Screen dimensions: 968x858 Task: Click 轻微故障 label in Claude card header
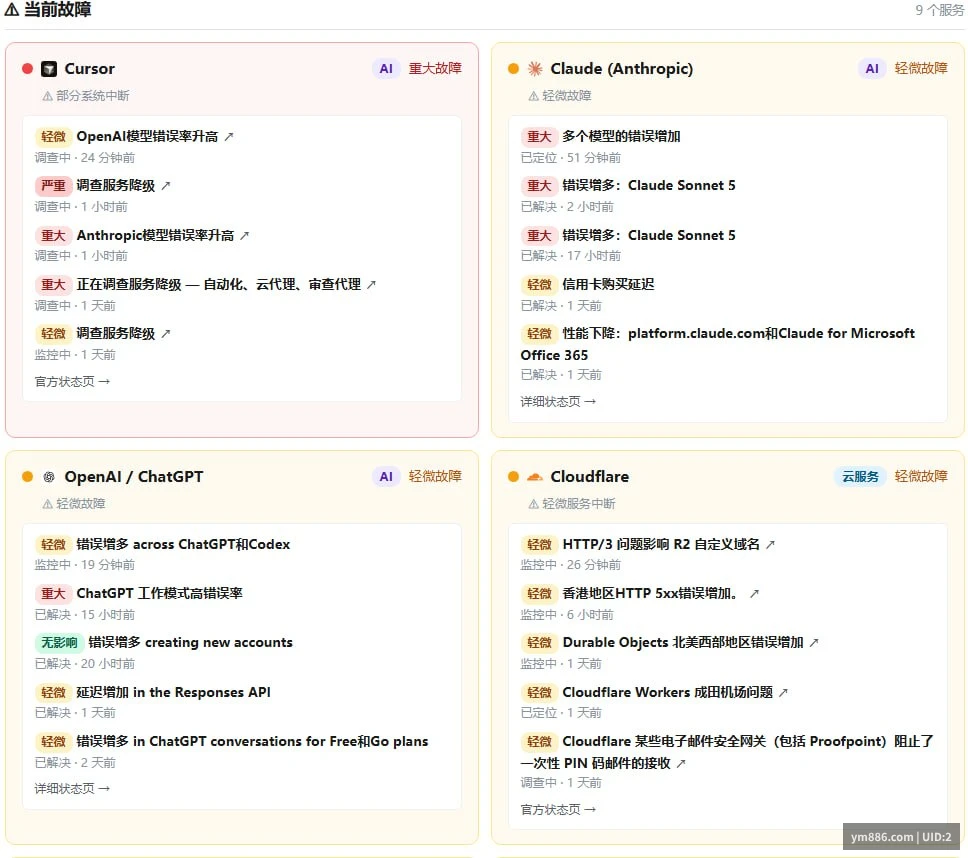coord(921,69)
